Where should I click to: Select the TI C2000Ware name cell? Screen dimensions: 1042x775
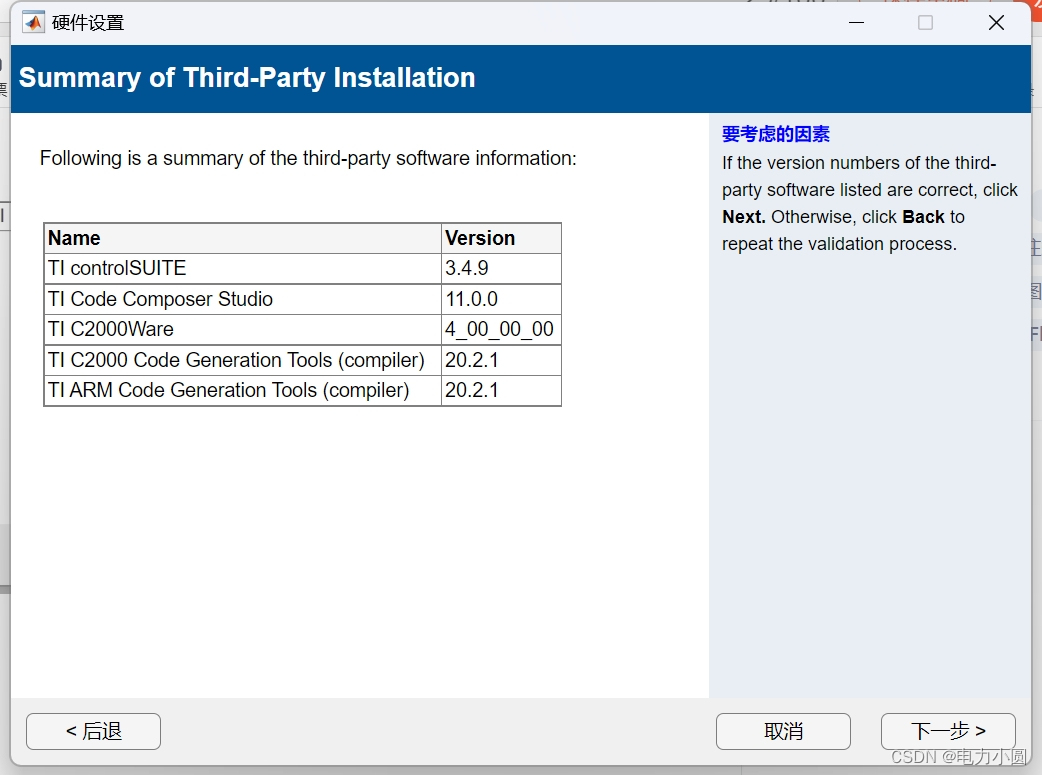point(243,330)
